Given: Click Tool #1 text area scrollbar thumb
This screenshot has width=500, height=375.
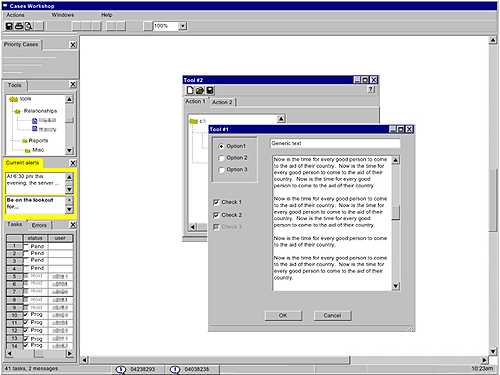Looking at the screenshot, I should click(x=395, y=213).
